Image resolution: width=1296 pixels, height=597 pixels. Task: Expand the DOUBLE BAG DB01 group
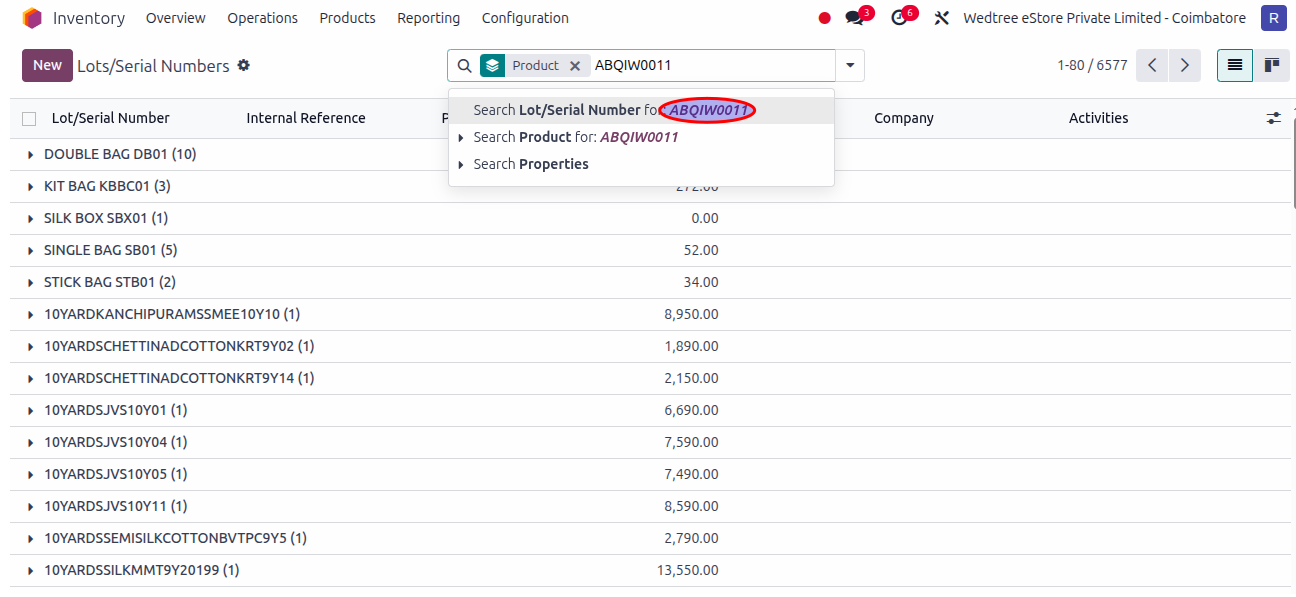coord(31,155)
